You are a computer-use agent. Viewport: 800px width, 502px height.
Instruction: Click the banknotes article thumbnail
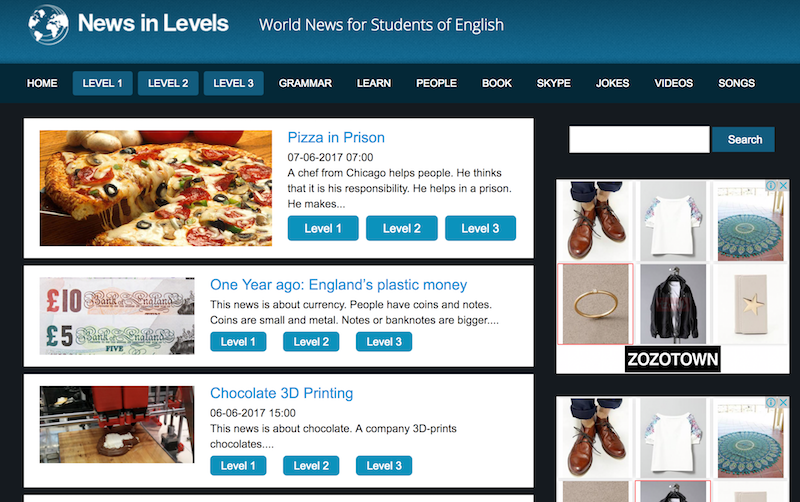point(117,316)
